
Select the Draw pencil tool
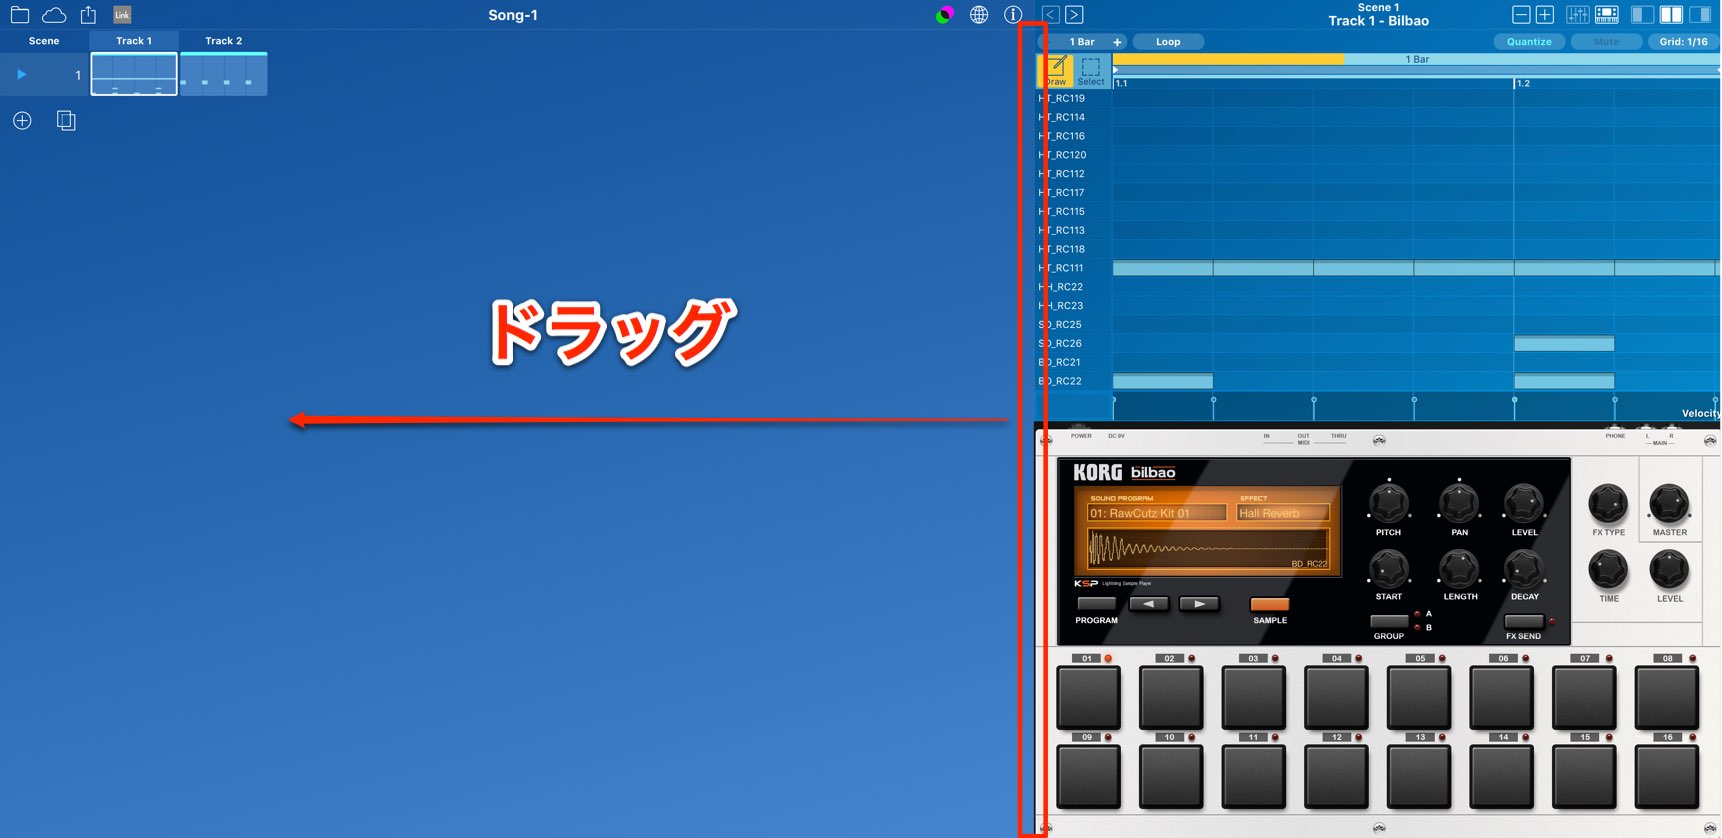[1056, 71]
